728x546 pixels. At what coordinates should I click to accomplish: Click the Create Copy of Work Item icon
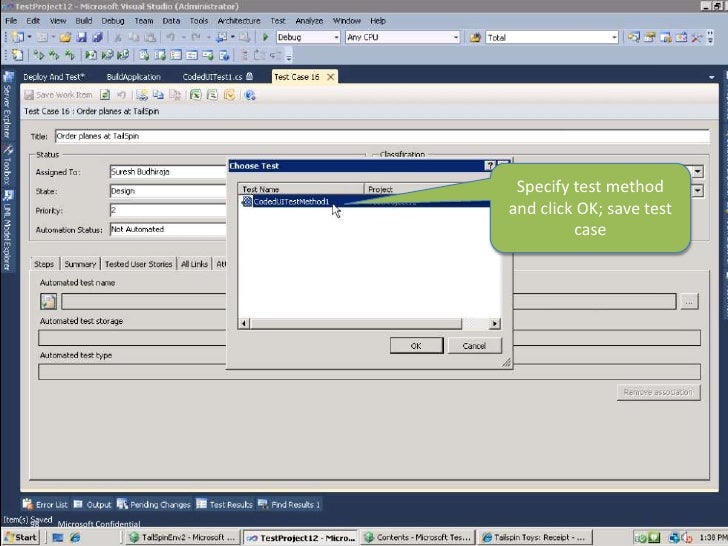[158, 95]
